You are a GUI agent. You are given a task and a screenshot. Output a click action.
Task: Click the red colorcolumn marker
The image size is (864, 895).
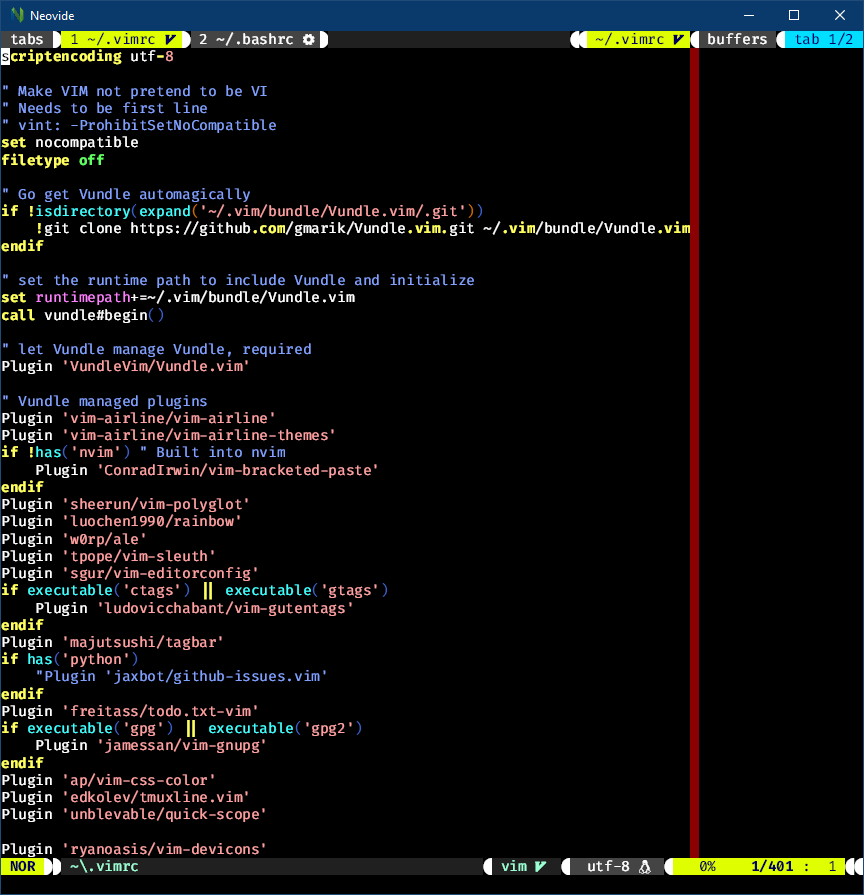(x=695, y=453)
